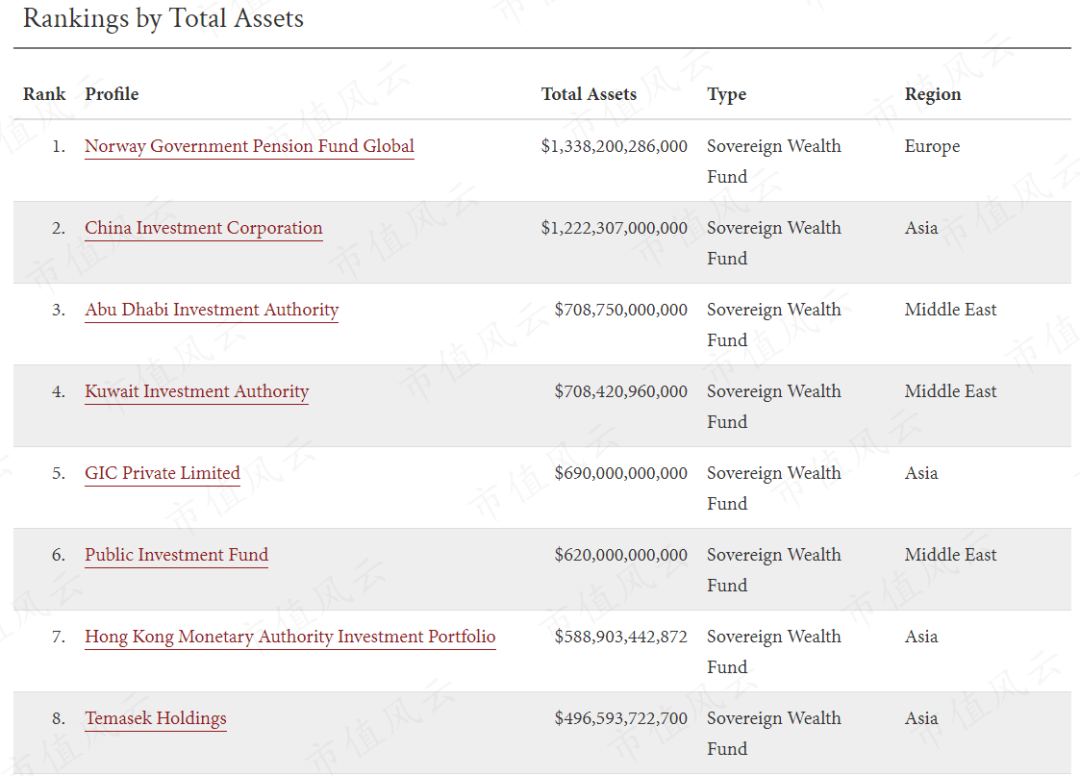Select GIC Private Limited link
1080x776 pixels.
click(162, 473)
